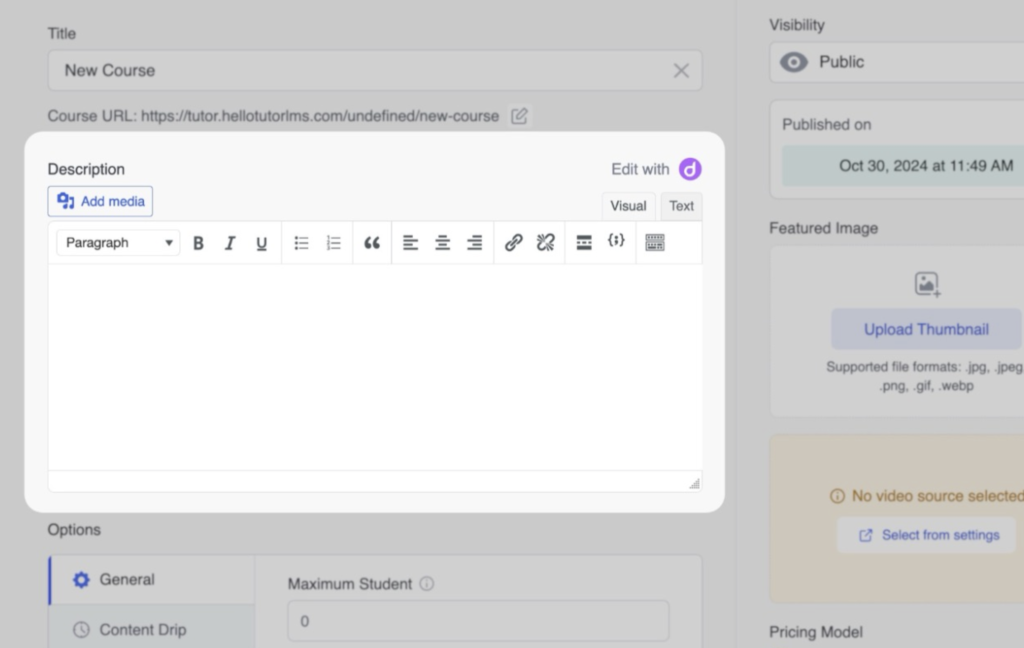The image size is (1024, 648).
Task: Apply blockquote formatting
Action: pyautogui.click(x=372, y=243)
